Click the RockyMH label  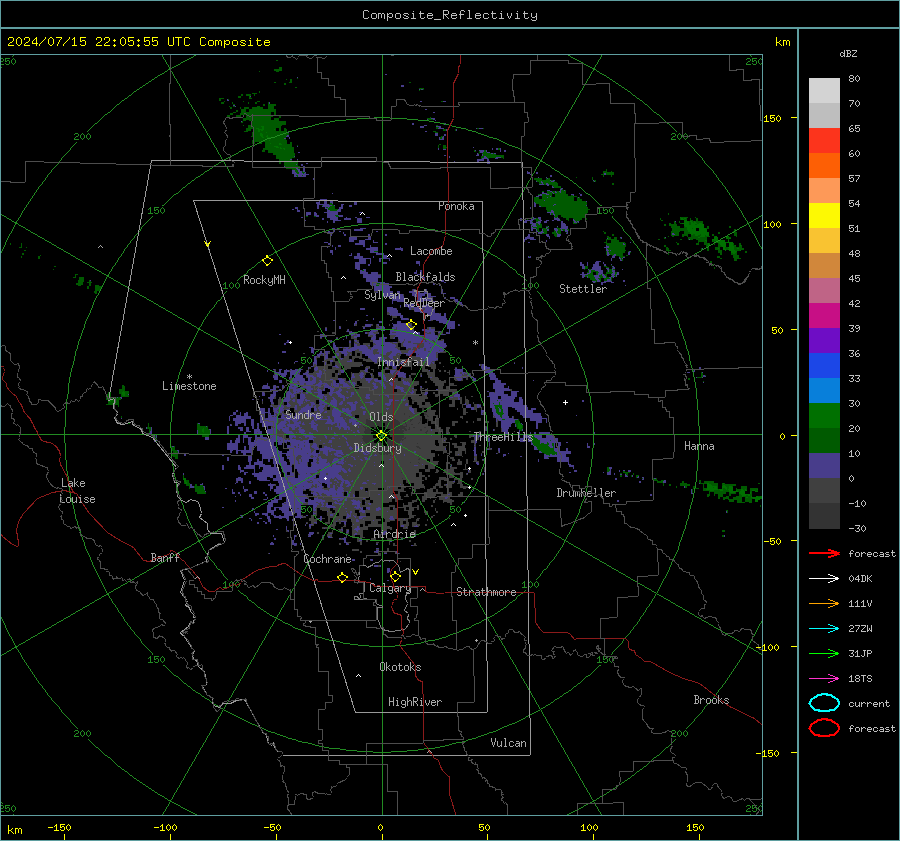click(x=264, y=280)
